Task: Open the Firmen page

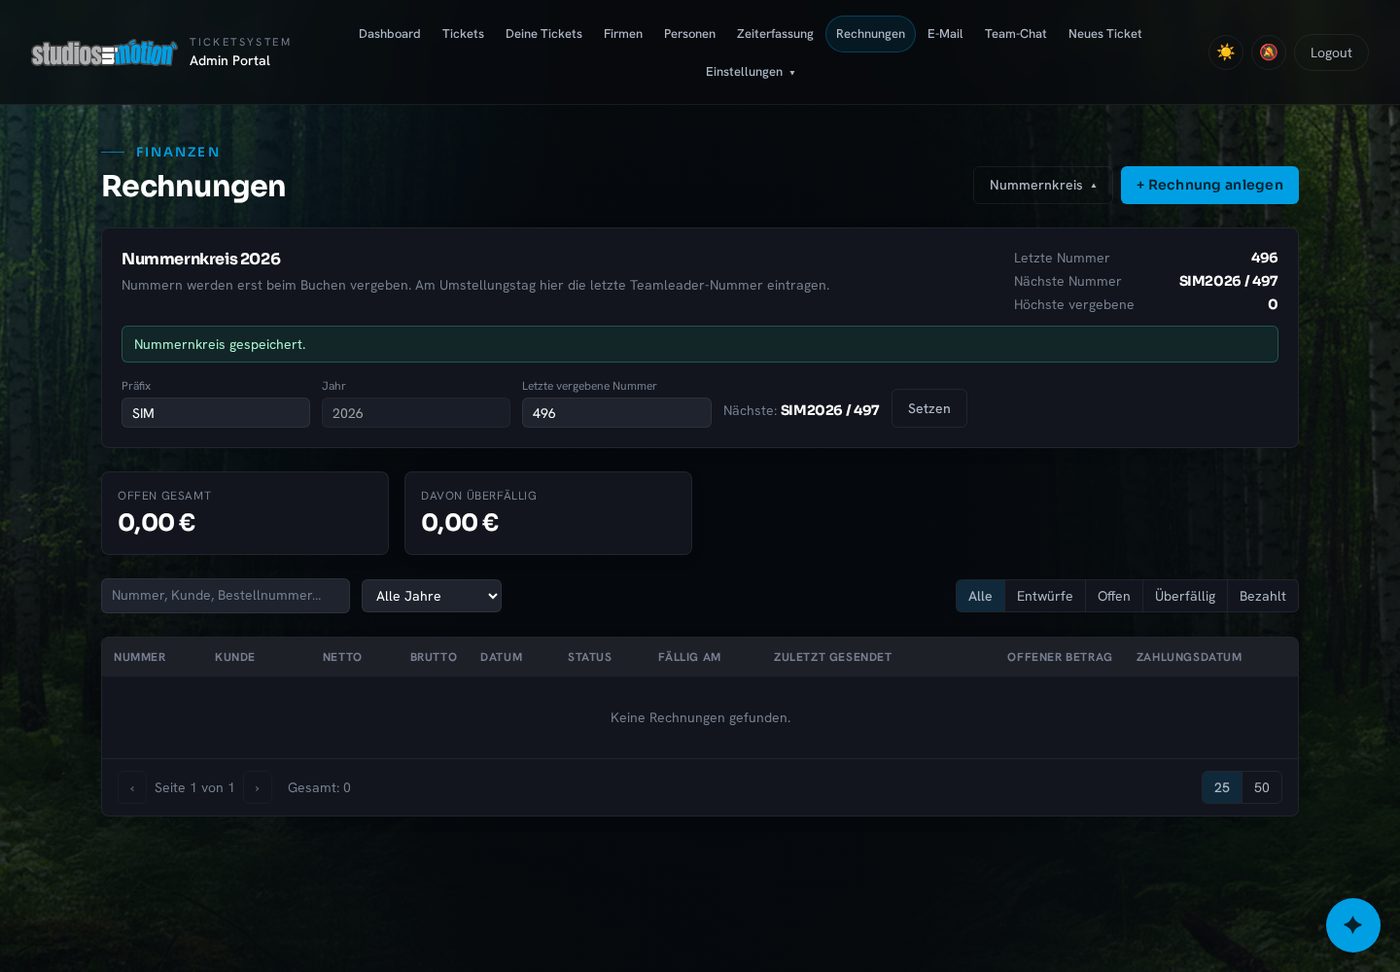Action: pyautogui.click(x=623, y=34)
